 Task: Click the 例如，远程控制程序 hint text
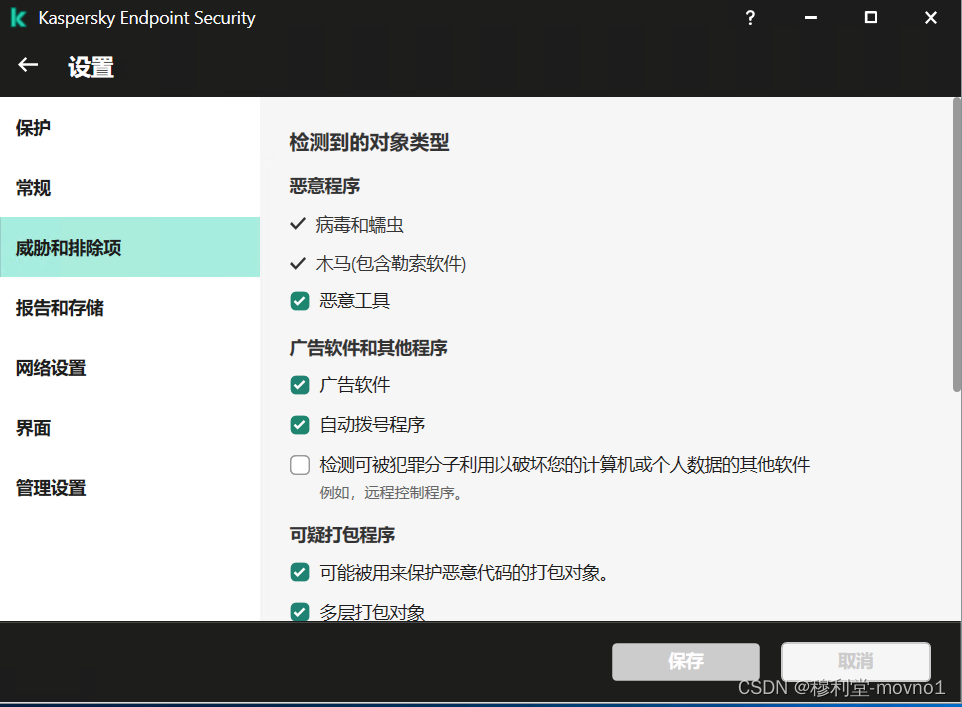(390, 493)
